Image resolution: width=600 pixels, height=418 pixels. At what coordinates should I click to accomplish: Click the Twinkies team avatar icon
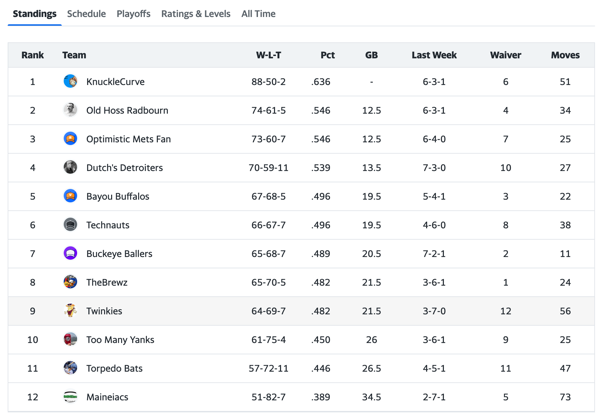pos(70,311)
